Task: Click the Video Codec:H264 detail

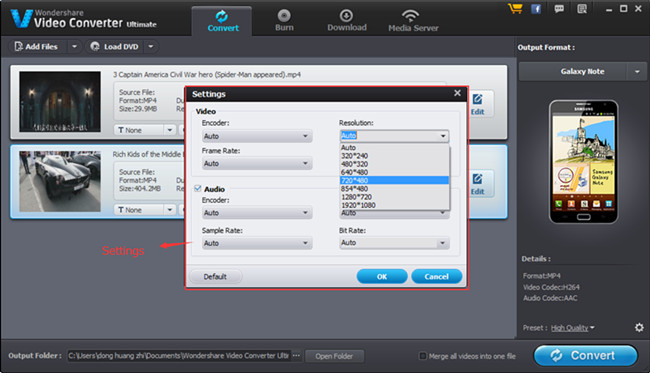Action: pyautogui.click(x=551, y=287)
